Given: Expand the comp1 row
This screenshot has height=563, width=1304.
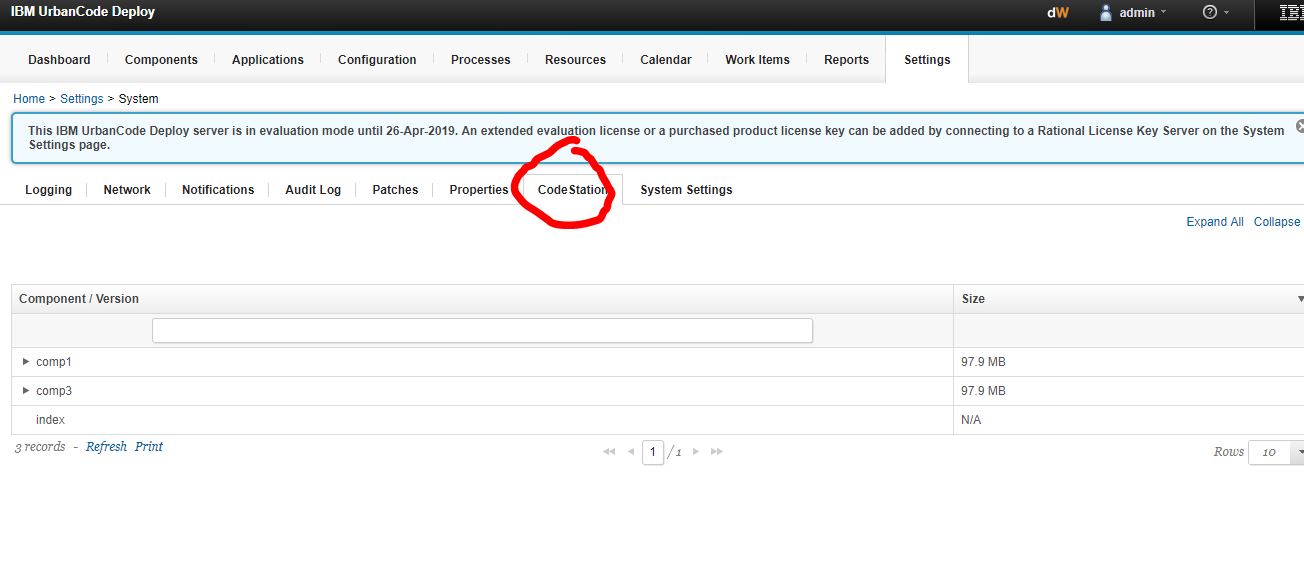Looking at the screenshot, I should 26,362.
